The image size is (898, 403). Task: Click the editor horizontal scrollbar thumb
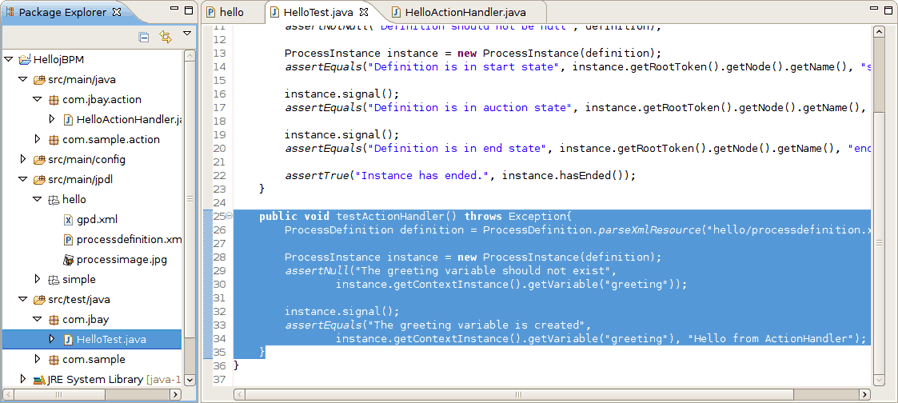point(519,394)
